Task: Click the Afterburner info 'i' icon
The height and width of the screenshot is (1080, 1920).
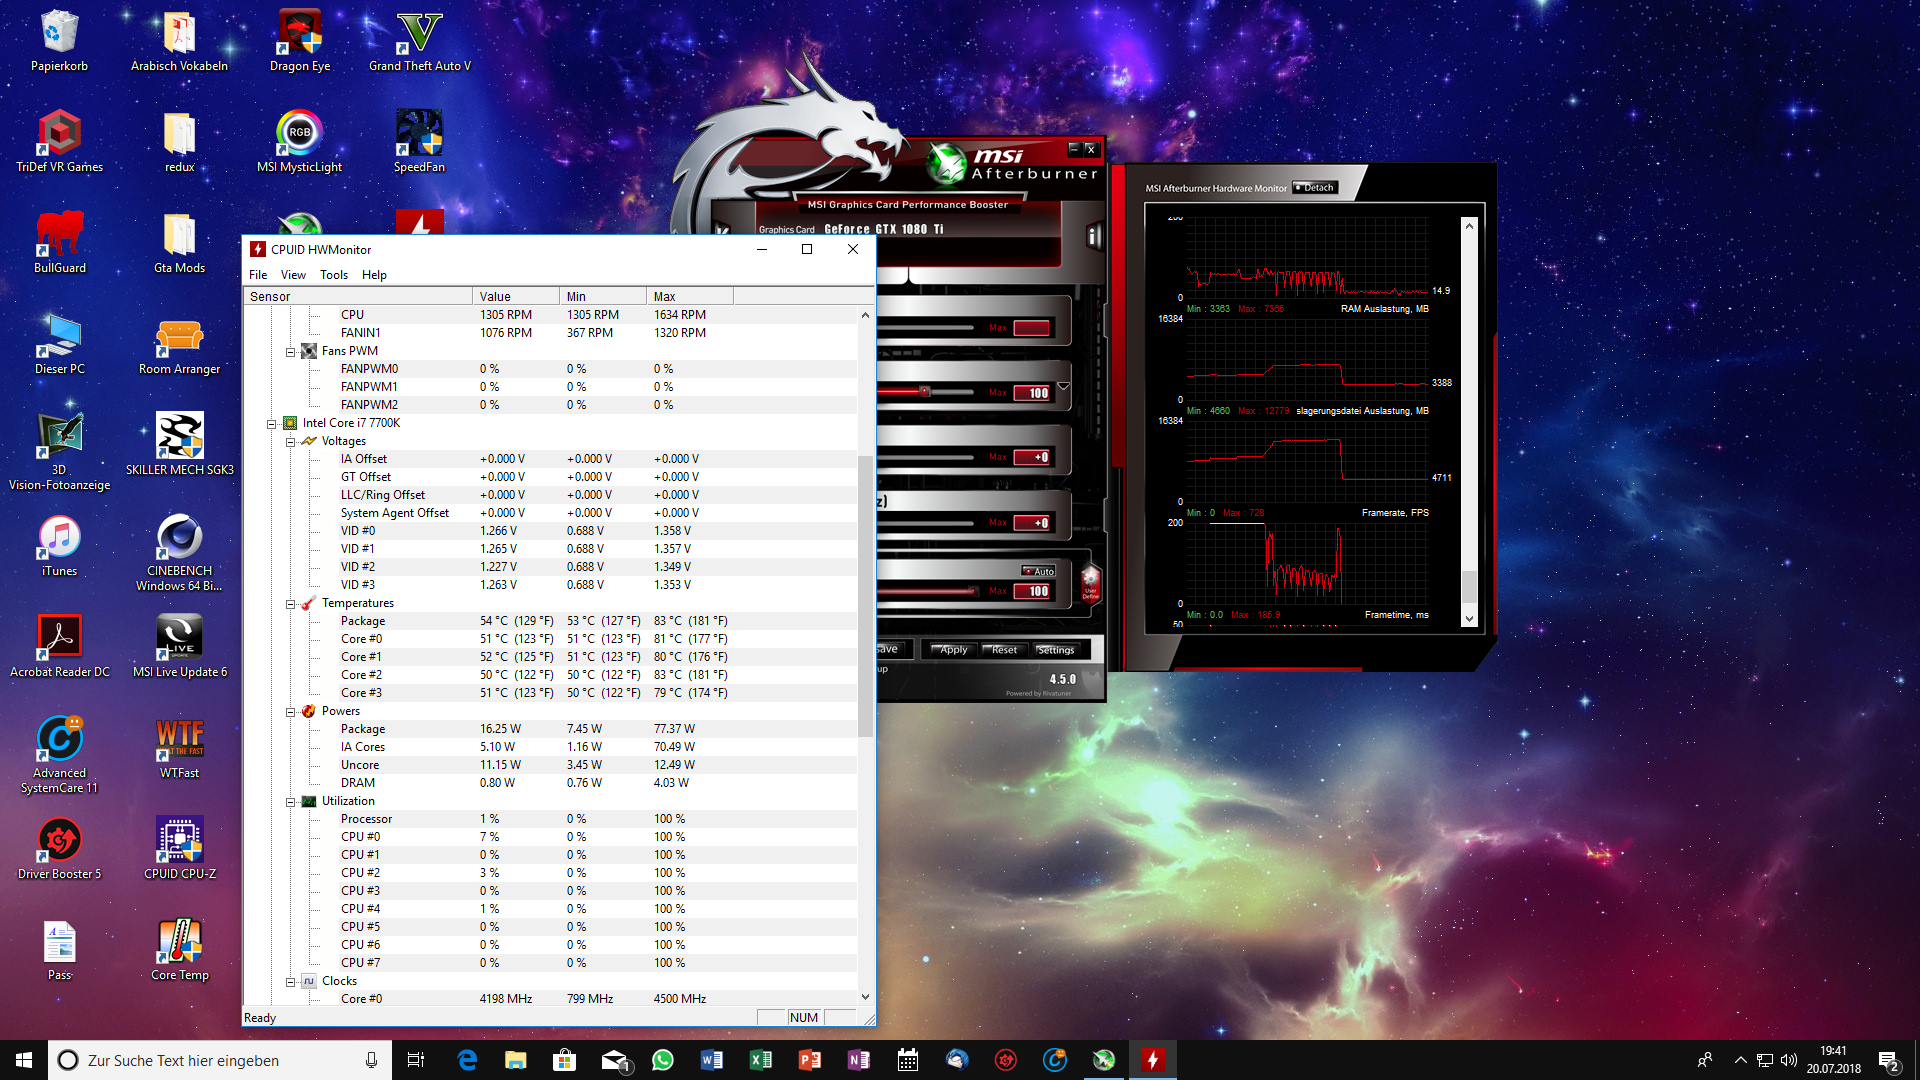Action: point(1094,237)
